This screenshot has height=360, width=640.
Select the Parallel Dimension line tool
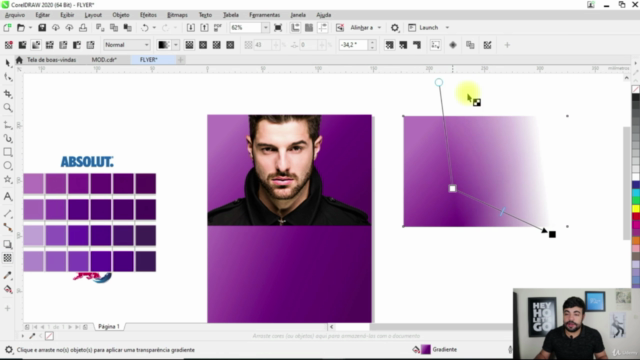point(8,214)
